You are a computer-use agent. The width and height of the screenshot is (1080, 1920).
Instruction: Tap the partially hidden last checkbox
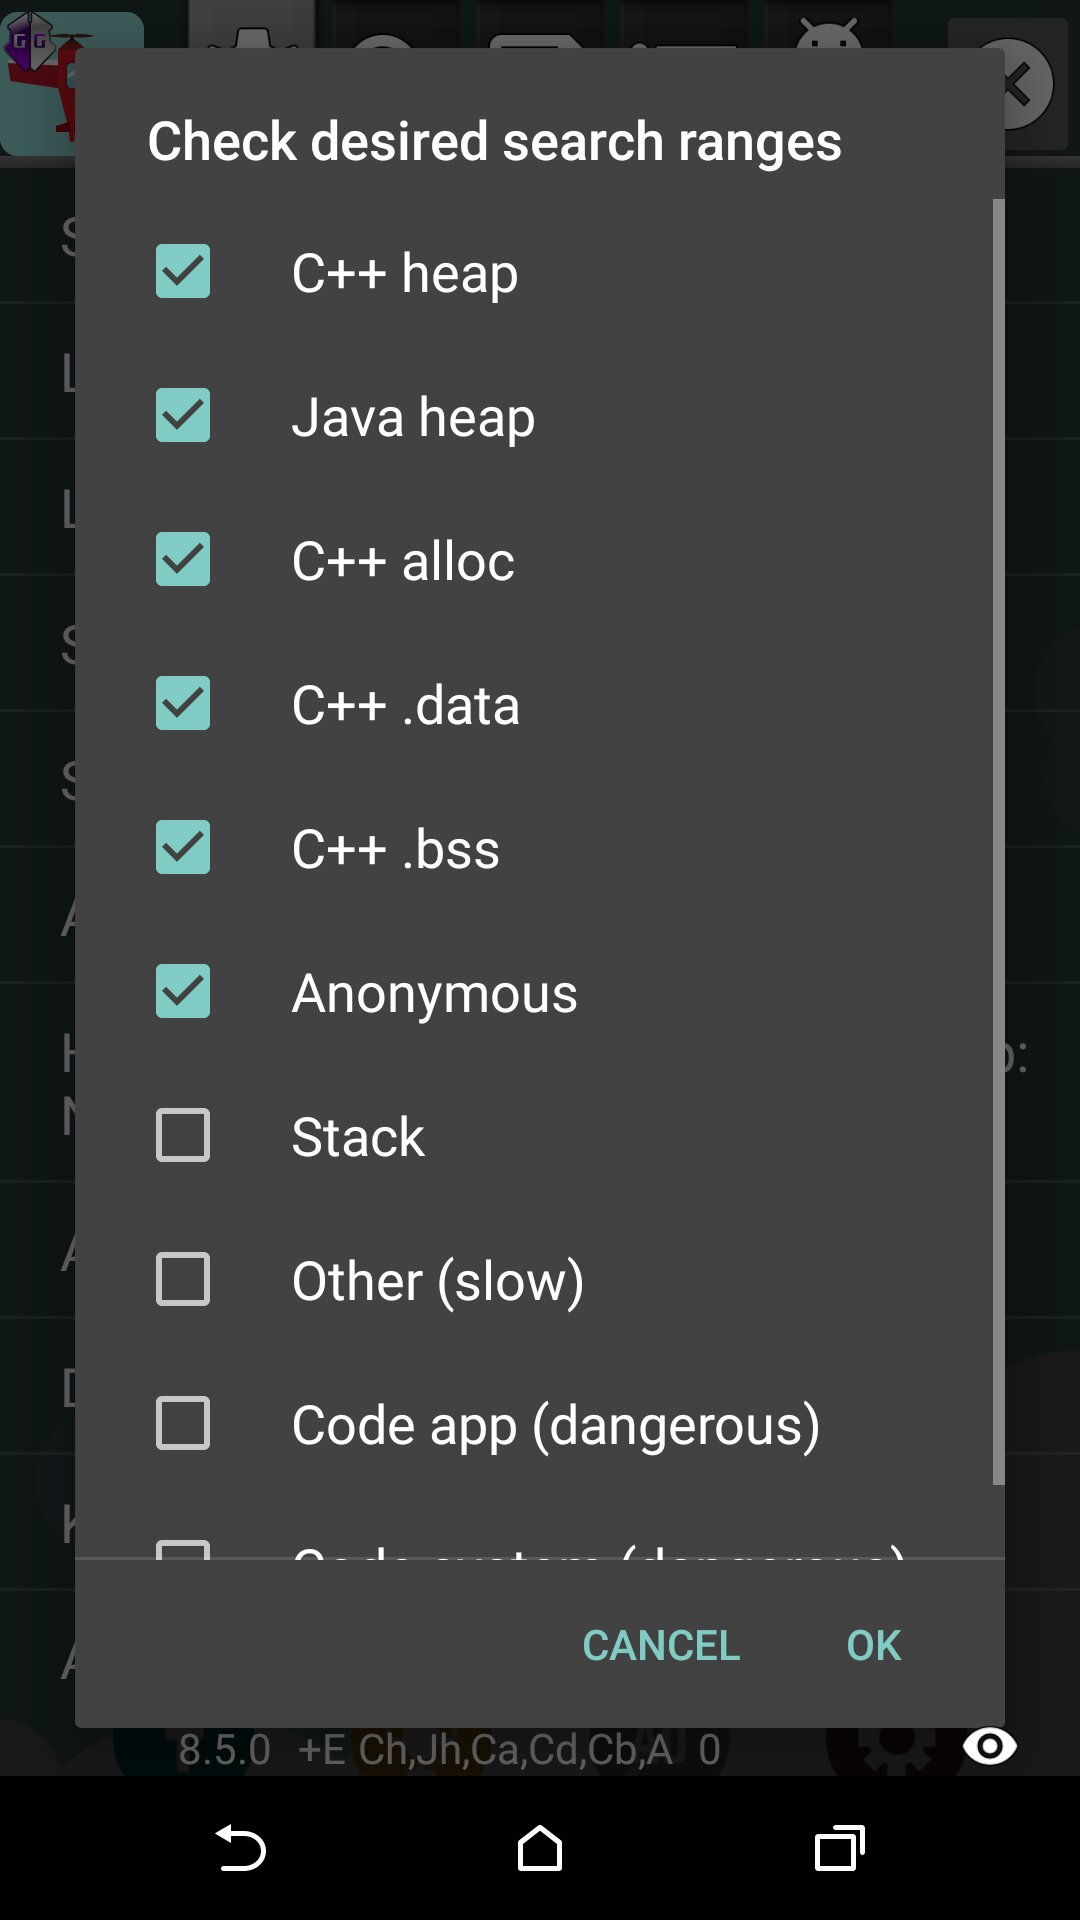tap(183, 1549)
